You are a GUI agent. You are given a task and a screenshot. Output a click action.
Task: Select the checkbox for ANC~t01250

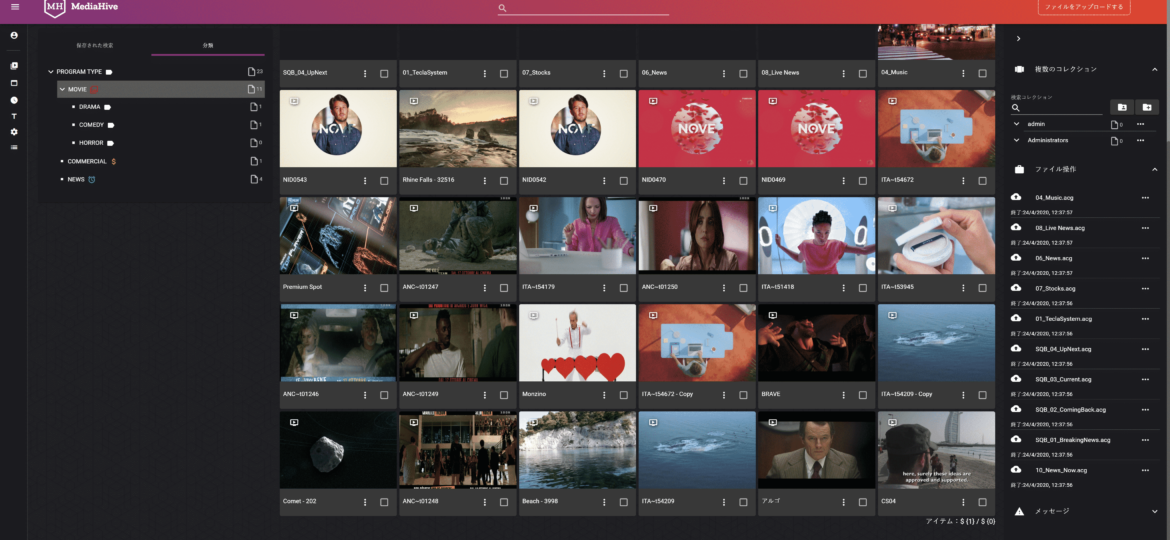pyautogui.click(x=743, y=287)
